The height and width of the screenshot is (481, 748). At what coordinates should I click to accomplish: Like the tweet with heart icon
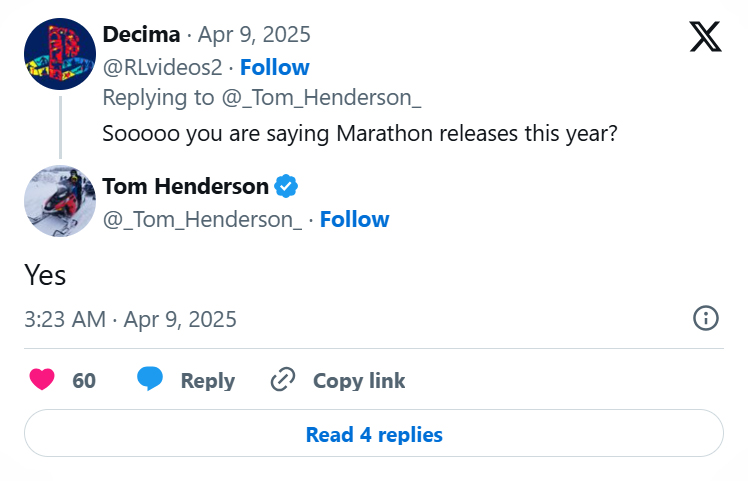click(x=42, y=380)
